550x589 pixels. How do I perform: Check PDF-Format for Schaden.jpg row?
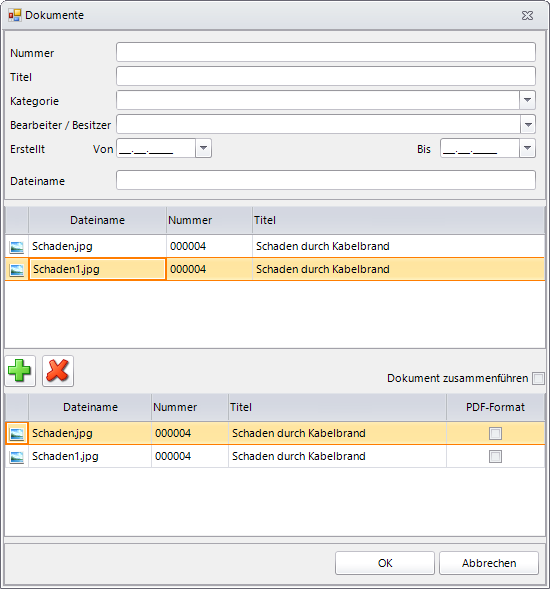[495, 433]
